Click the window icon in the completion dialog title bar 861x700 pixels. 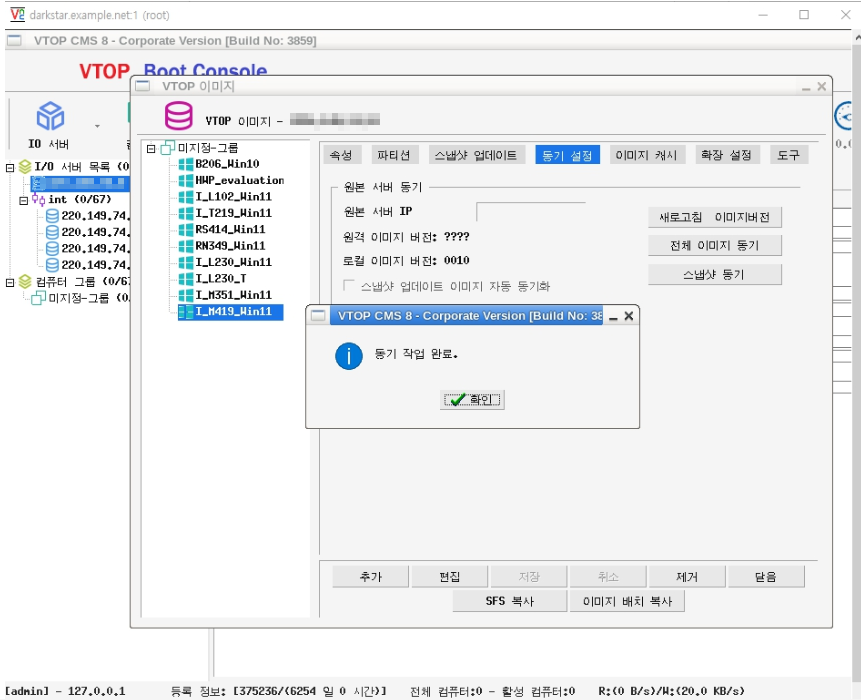coord(318,316)
